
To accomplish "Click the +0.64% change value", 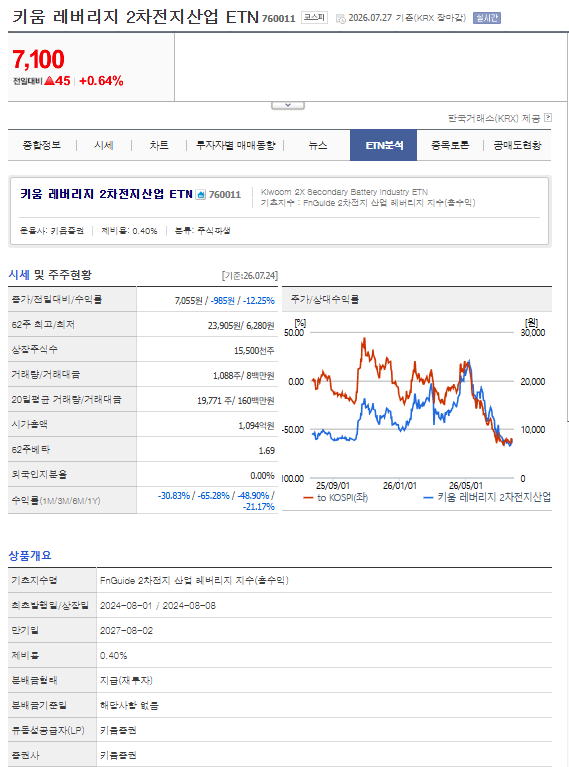I will (x=101, y=81).
